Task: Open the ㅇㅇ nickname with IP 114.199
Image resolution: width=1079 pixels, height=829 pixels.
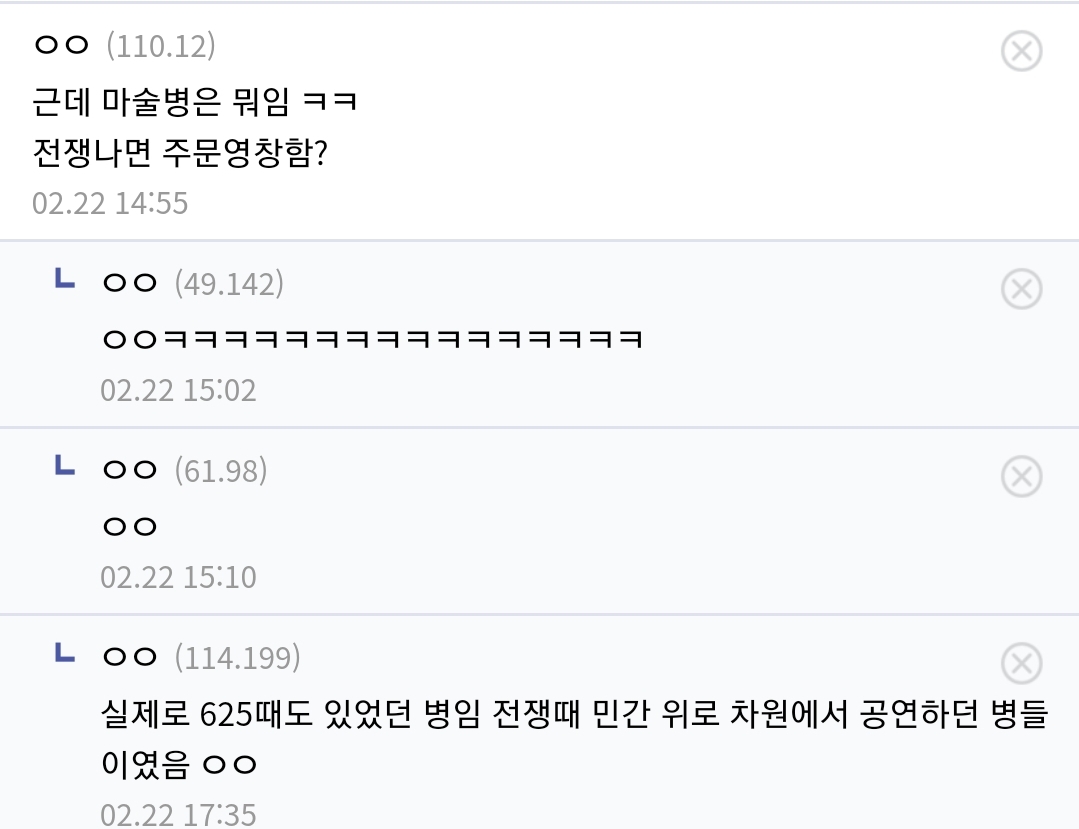Action: [130, 658]
